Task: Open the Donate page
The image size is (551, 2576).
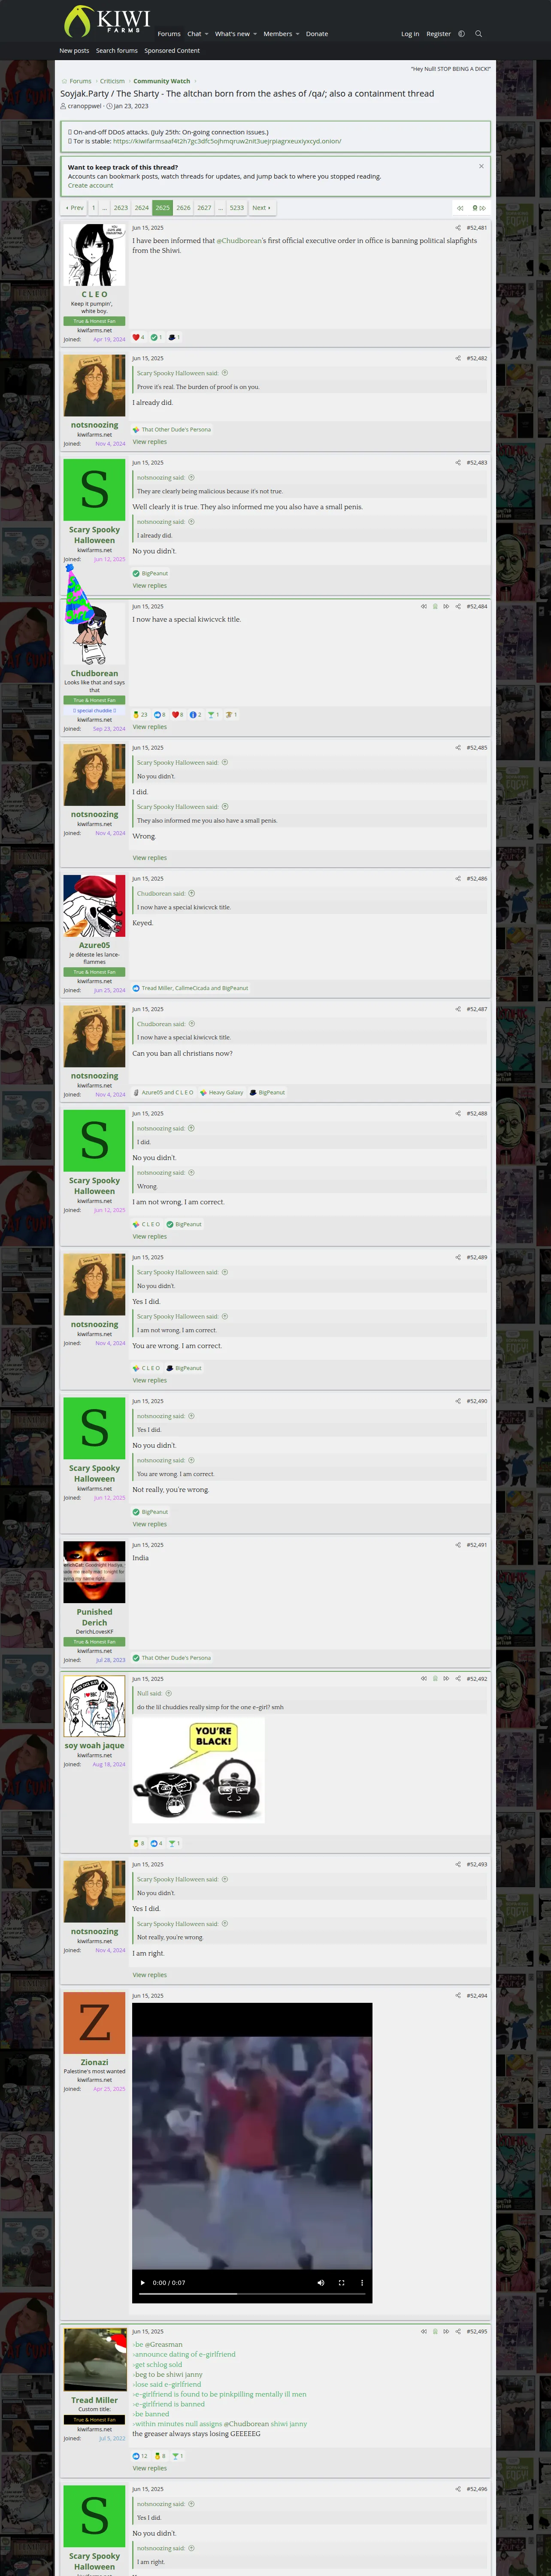Action: click(x=317, y=34)
